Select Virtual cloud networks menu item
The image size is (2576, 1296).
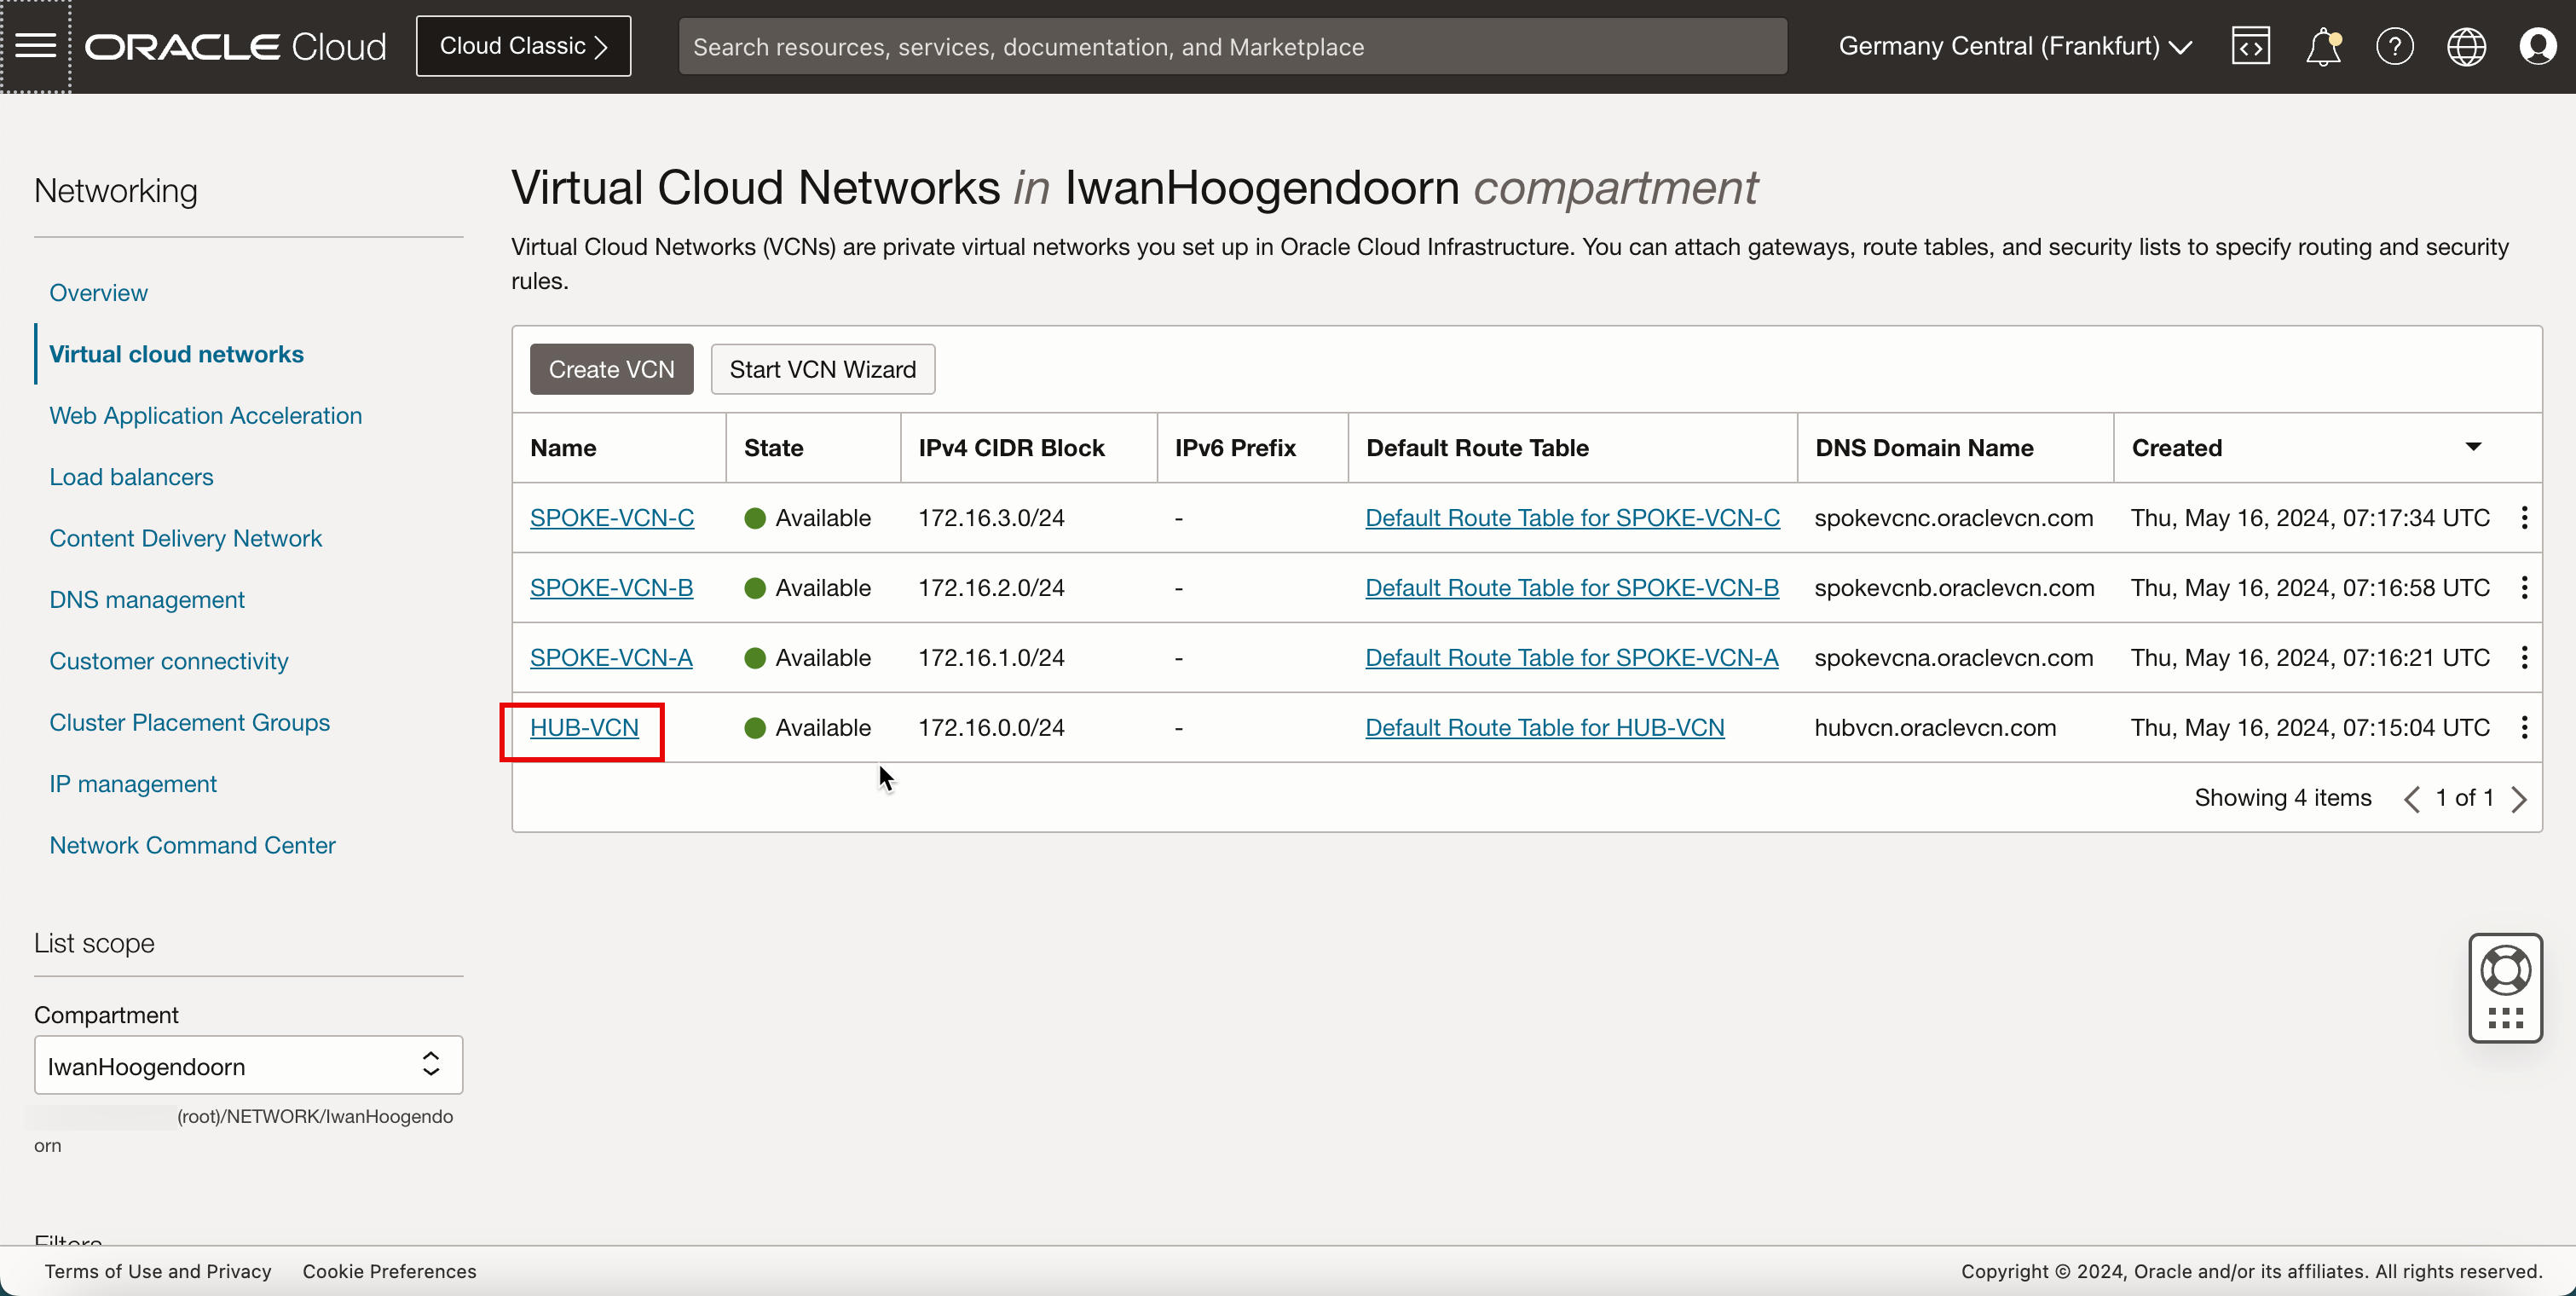(176, 352)
